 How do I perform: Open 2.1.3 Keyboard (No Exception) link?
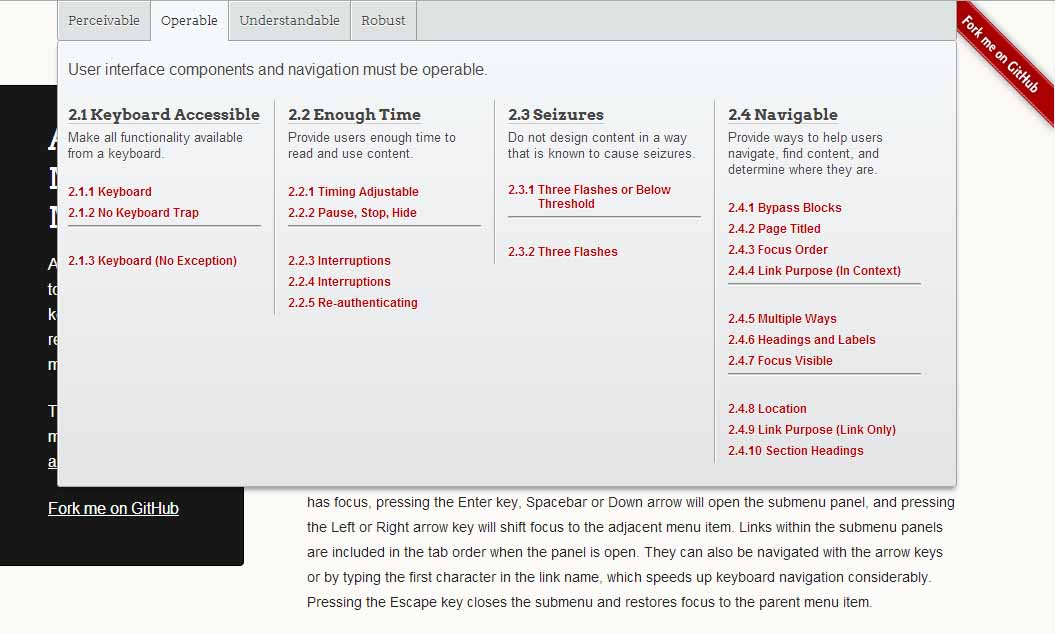[152, 261]
